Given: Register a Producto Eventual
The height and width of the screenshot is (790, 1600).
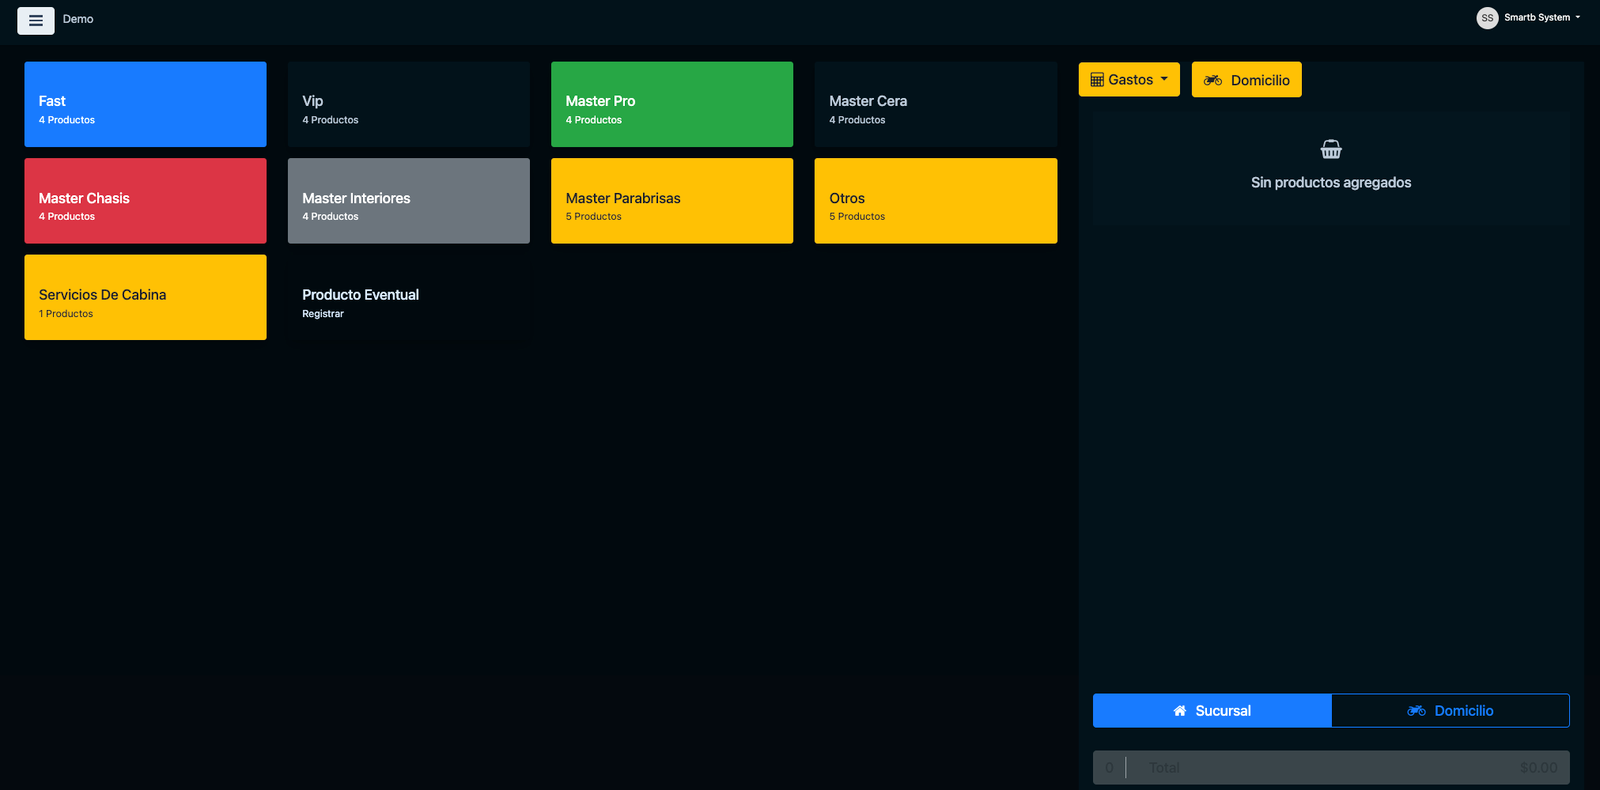Looking at the screenshot, I should 409,298.
